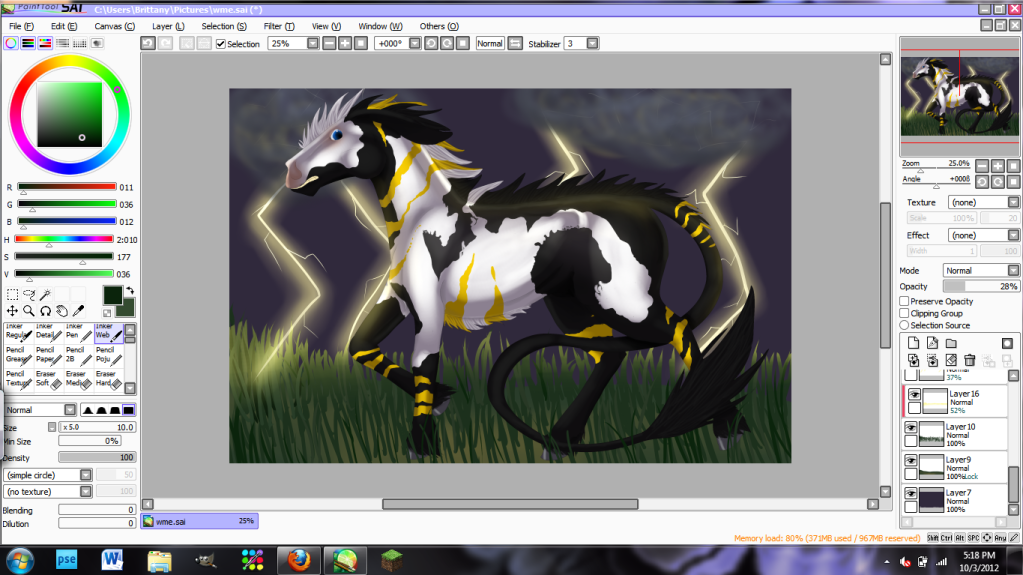Screen dimensions: 1023x575
Task: Create a new normal layer
Action: click(x=913, y=343)
